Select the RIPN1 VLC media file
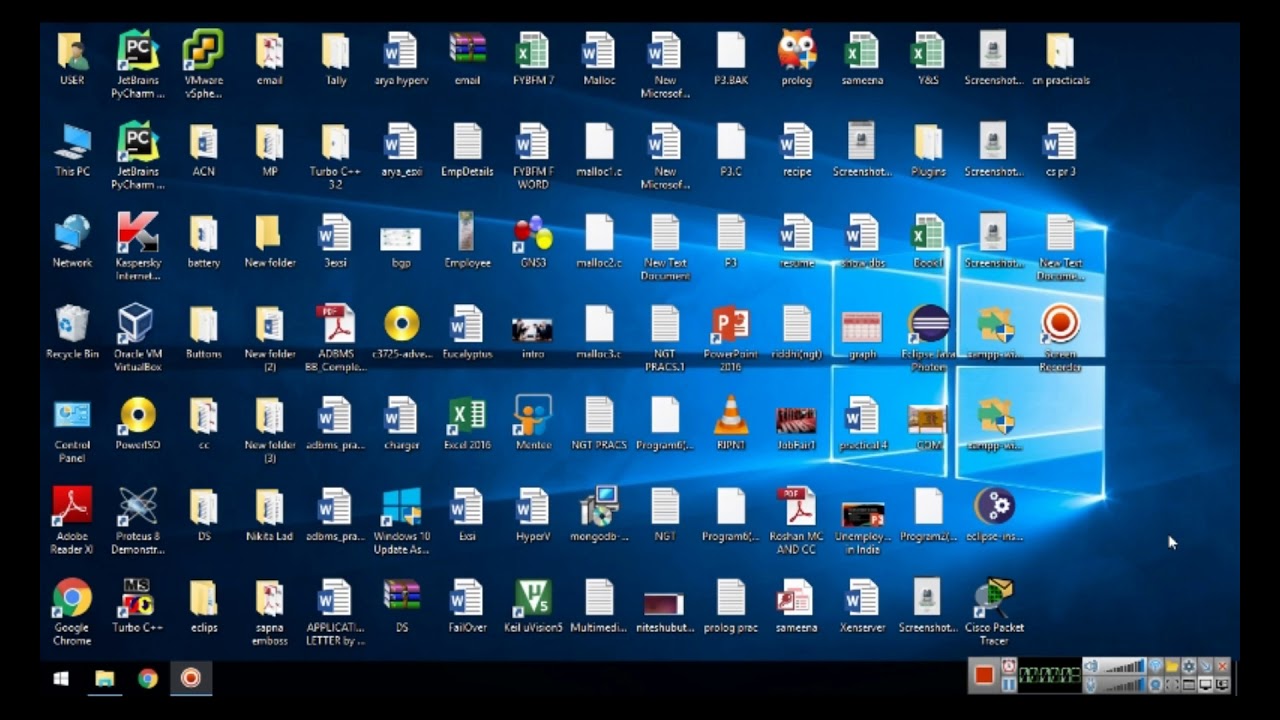 pos(731,423)
